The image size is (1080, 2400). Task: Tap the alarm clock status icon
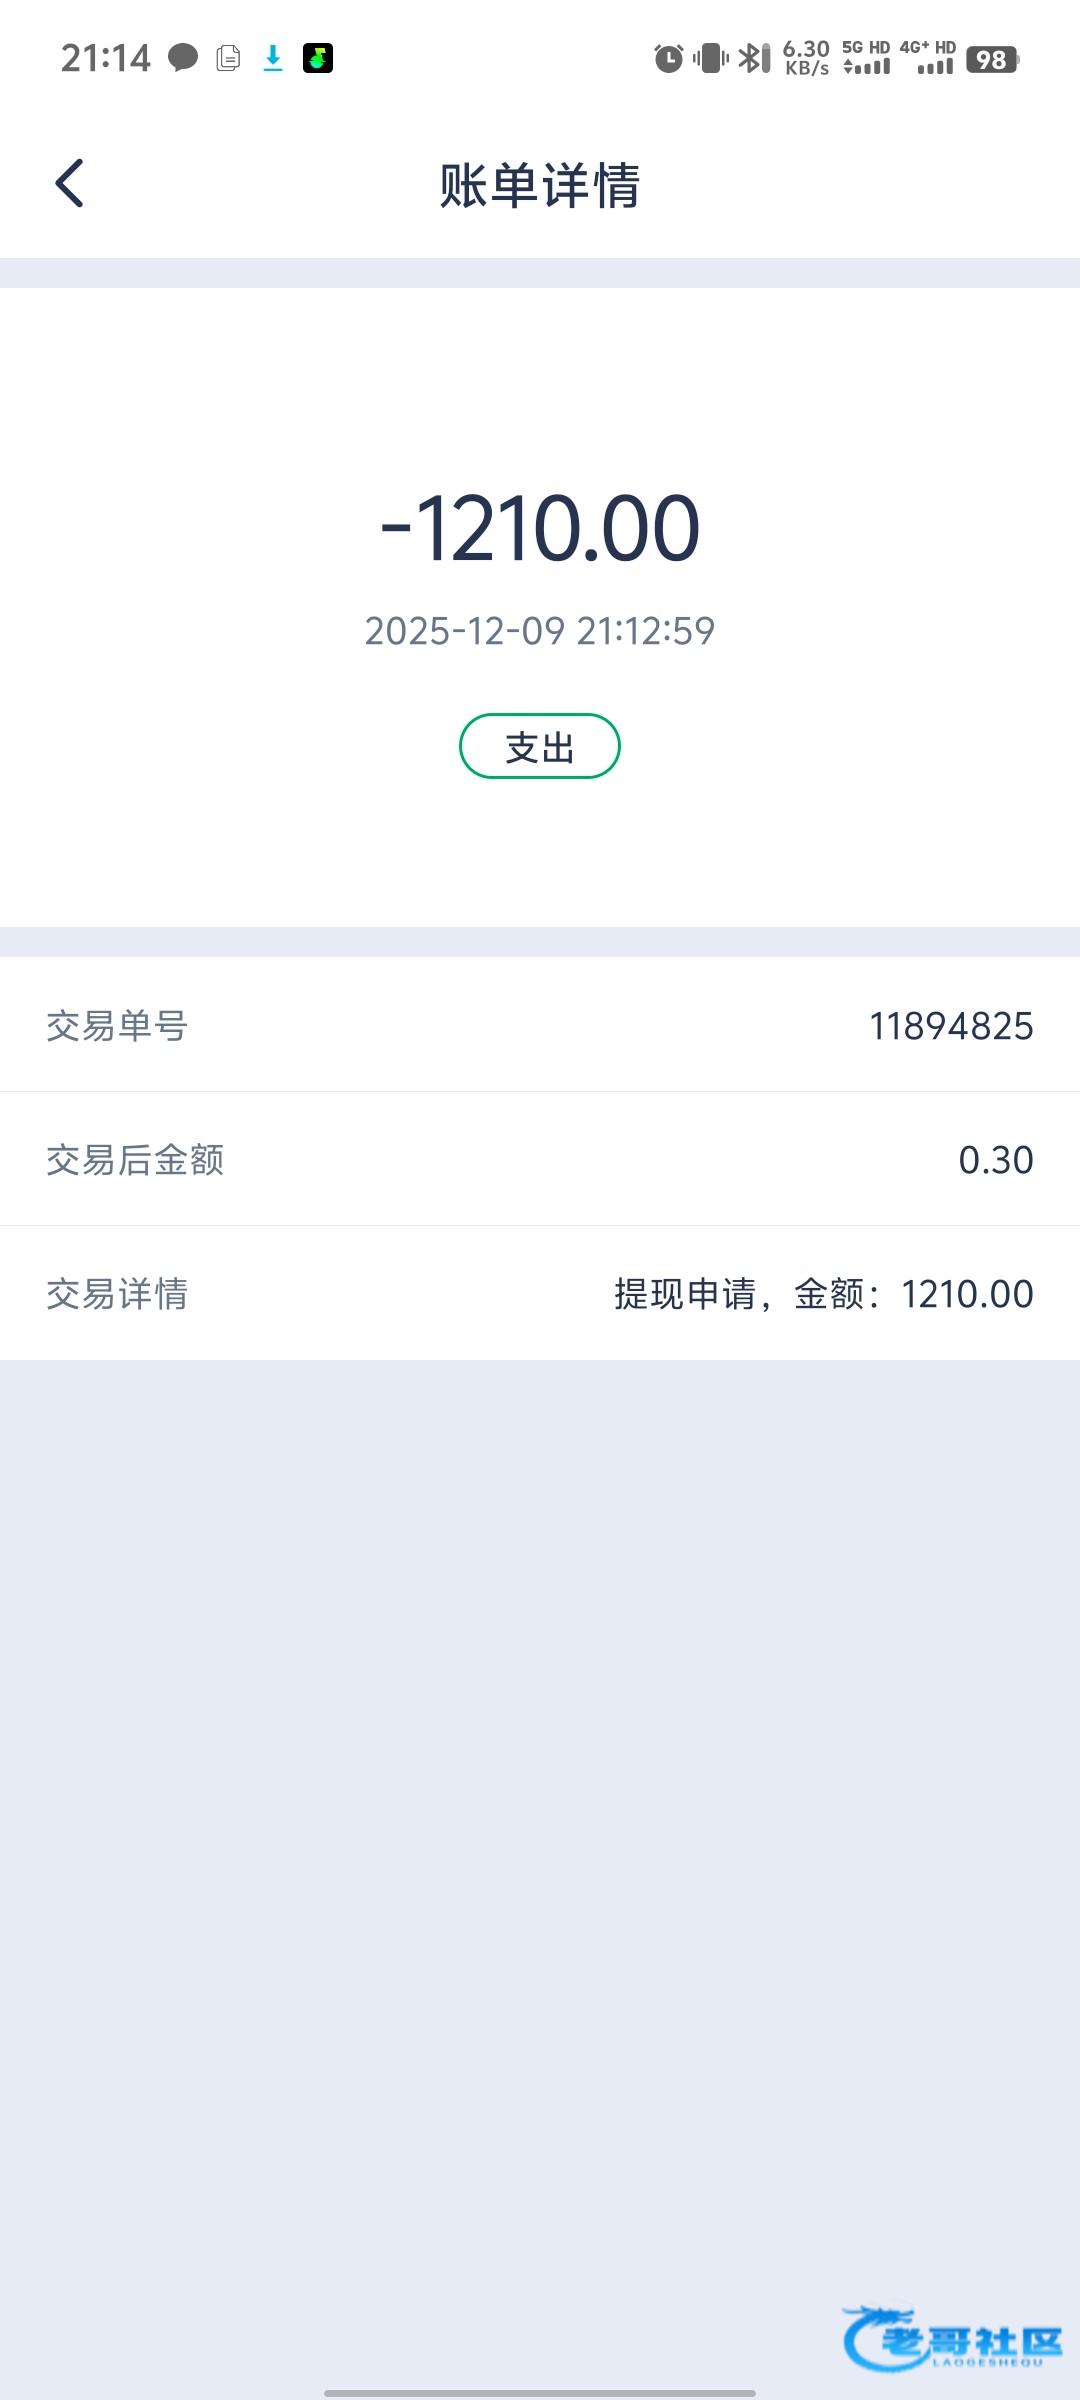coord(668,58)
